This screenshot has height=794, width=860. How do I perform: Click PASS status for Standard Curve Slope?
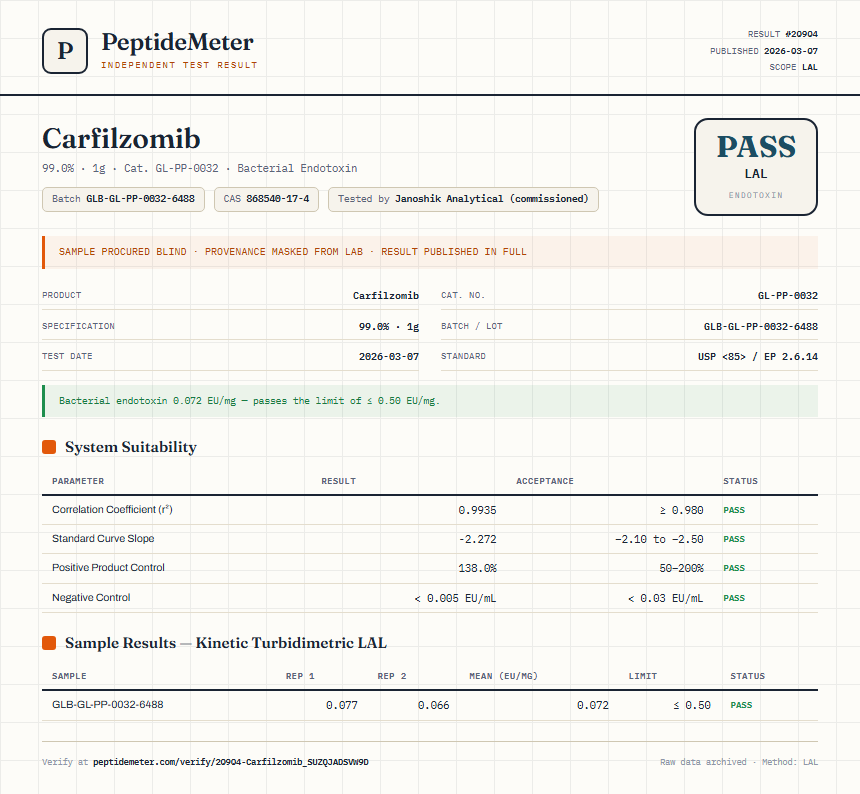[734, 539]
